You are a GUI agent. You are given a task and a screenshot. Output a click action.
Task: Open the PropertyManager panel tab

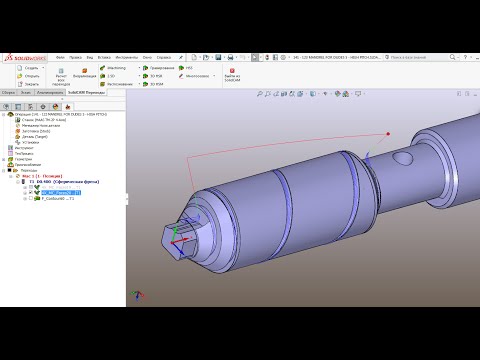18,107
